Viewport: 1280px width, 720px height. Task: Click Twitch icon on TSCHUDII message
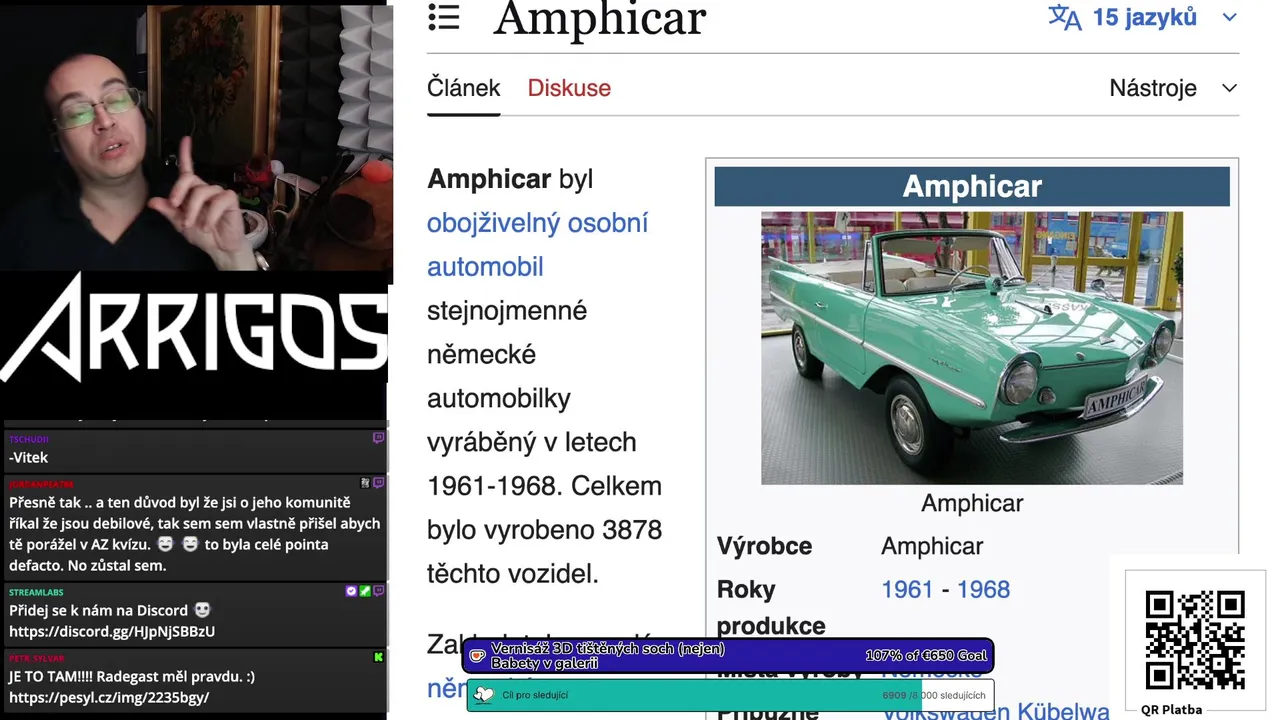click(378, 438)
